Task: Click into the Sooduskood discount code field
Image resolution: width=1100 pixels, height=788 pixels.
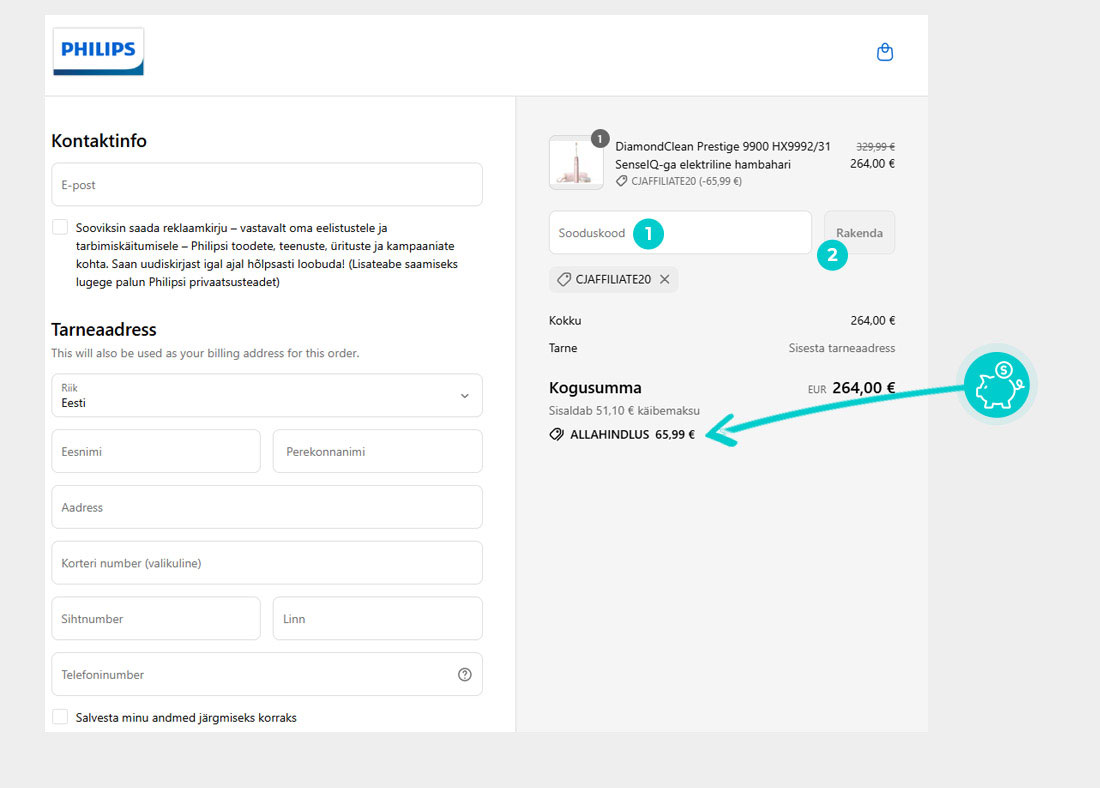Action: (590, 233)
